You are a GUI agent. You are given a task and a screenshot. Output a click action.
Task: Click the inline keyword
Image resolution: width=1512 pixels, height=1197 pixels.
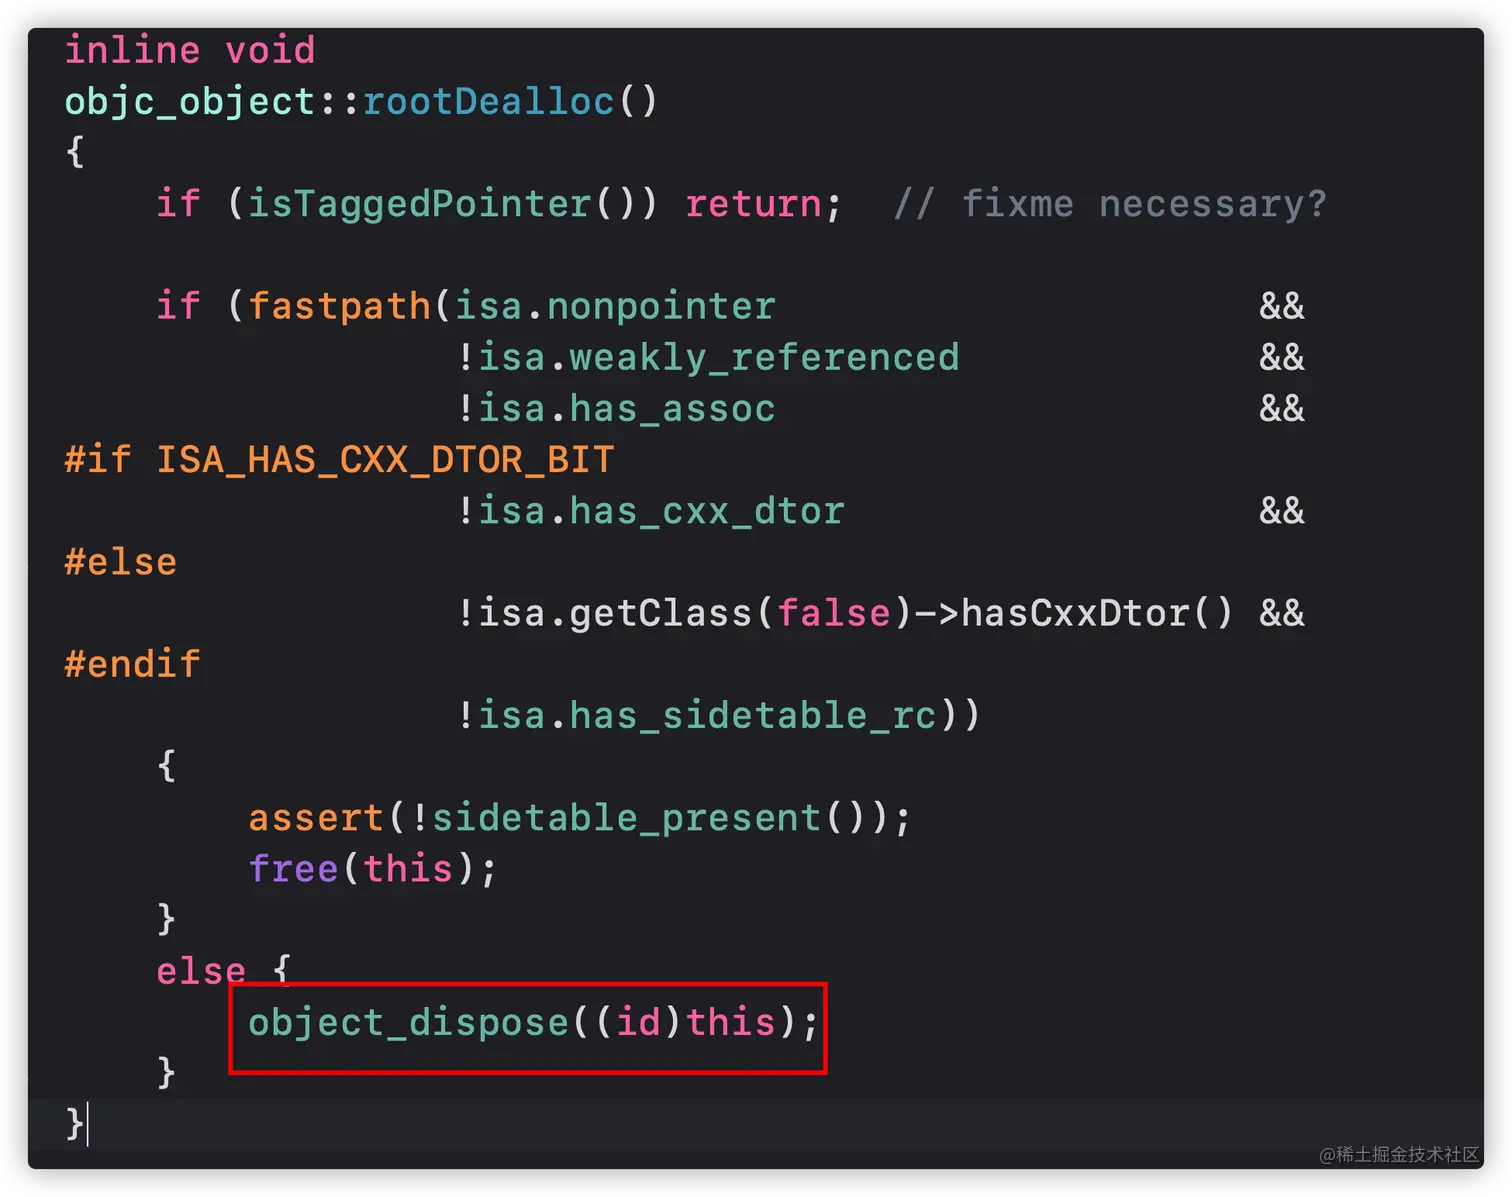tap(132, 50)
